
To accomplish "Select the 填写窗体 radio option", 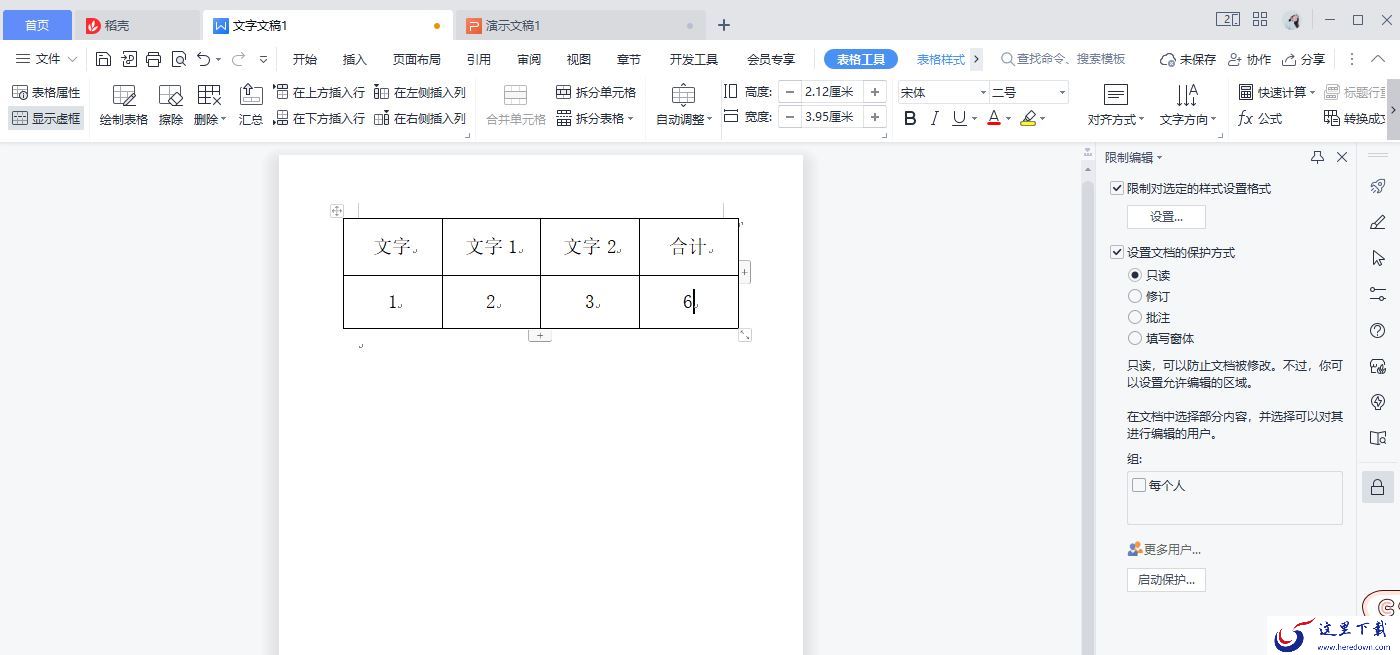I will tap(1135, 338).
